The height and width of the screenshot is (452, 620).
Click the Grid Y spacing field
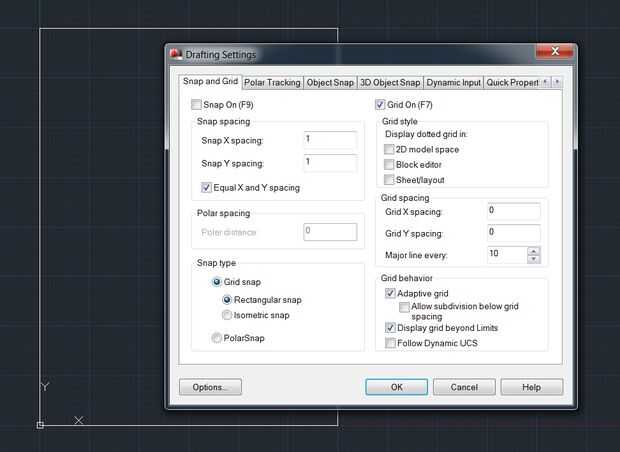coord(514,233)
